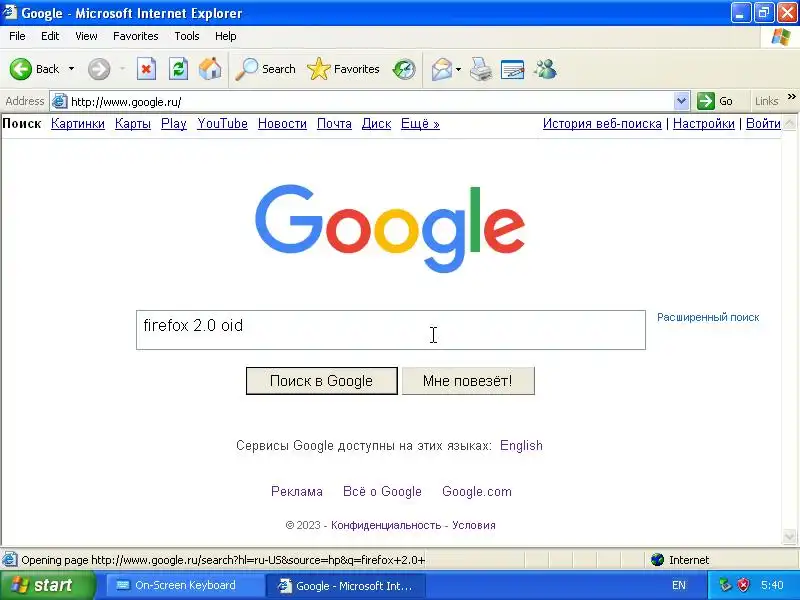
Task: Print the page with printer icon
Action: tap(481, 69)
